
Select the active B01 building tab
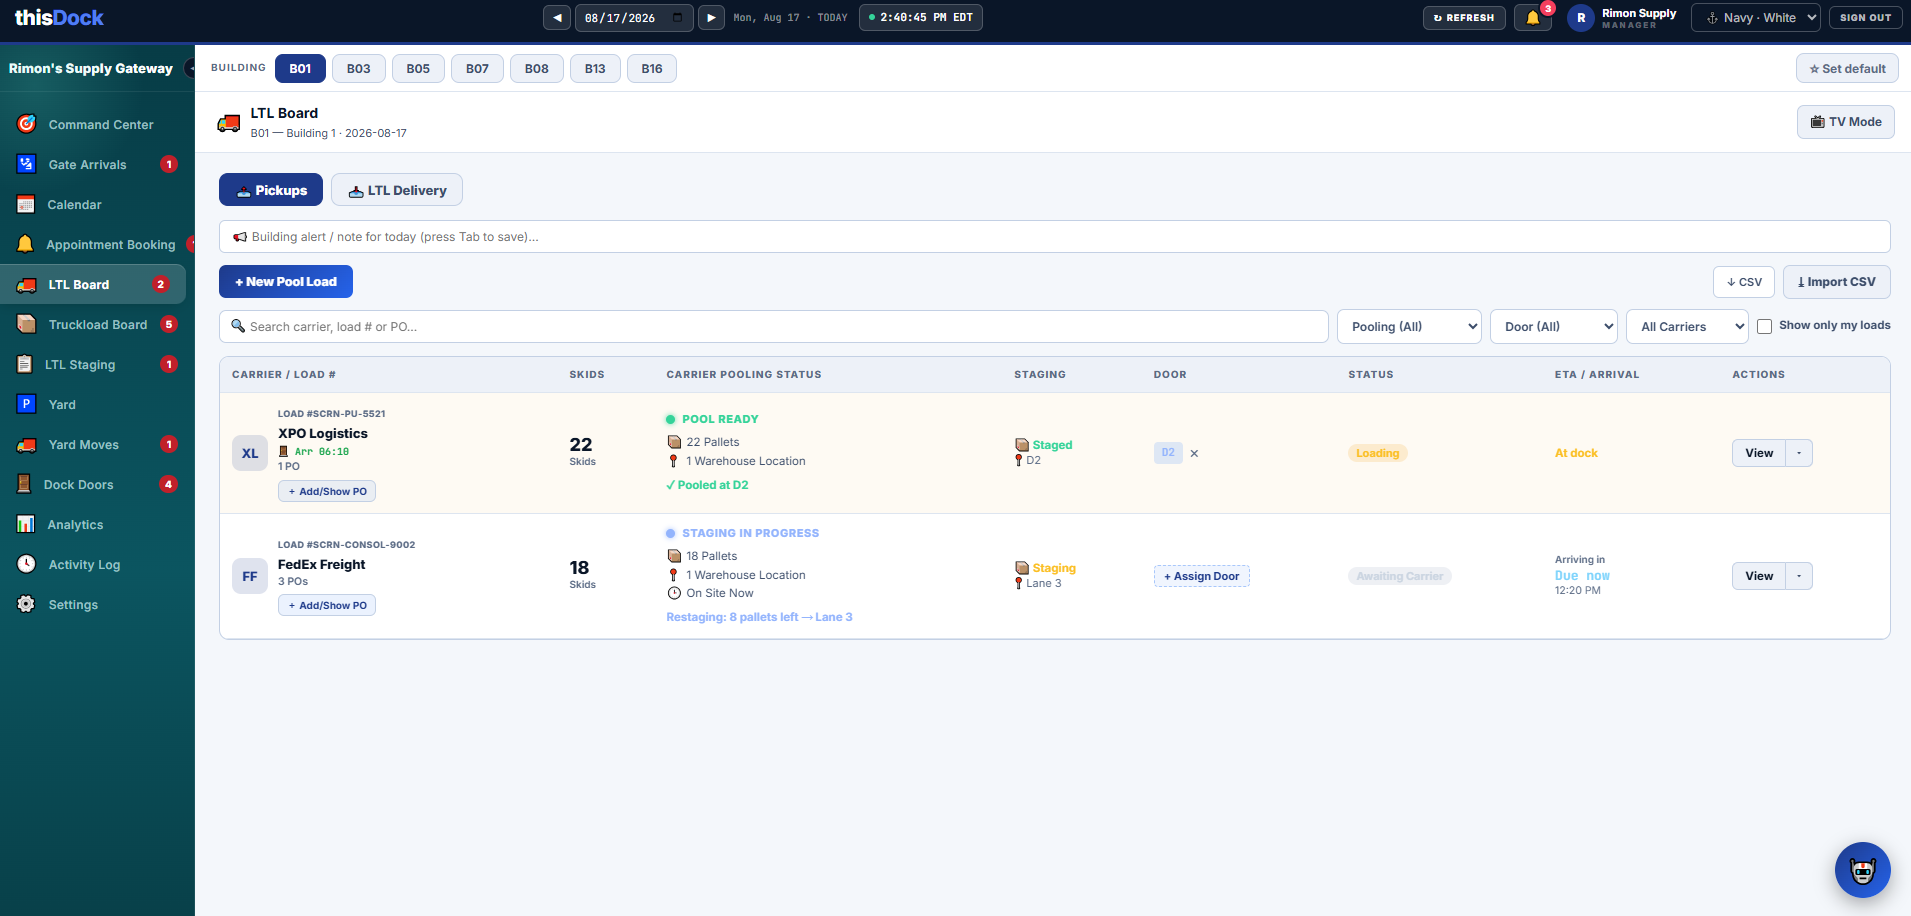pyautogui.click(x=300, y=69)
